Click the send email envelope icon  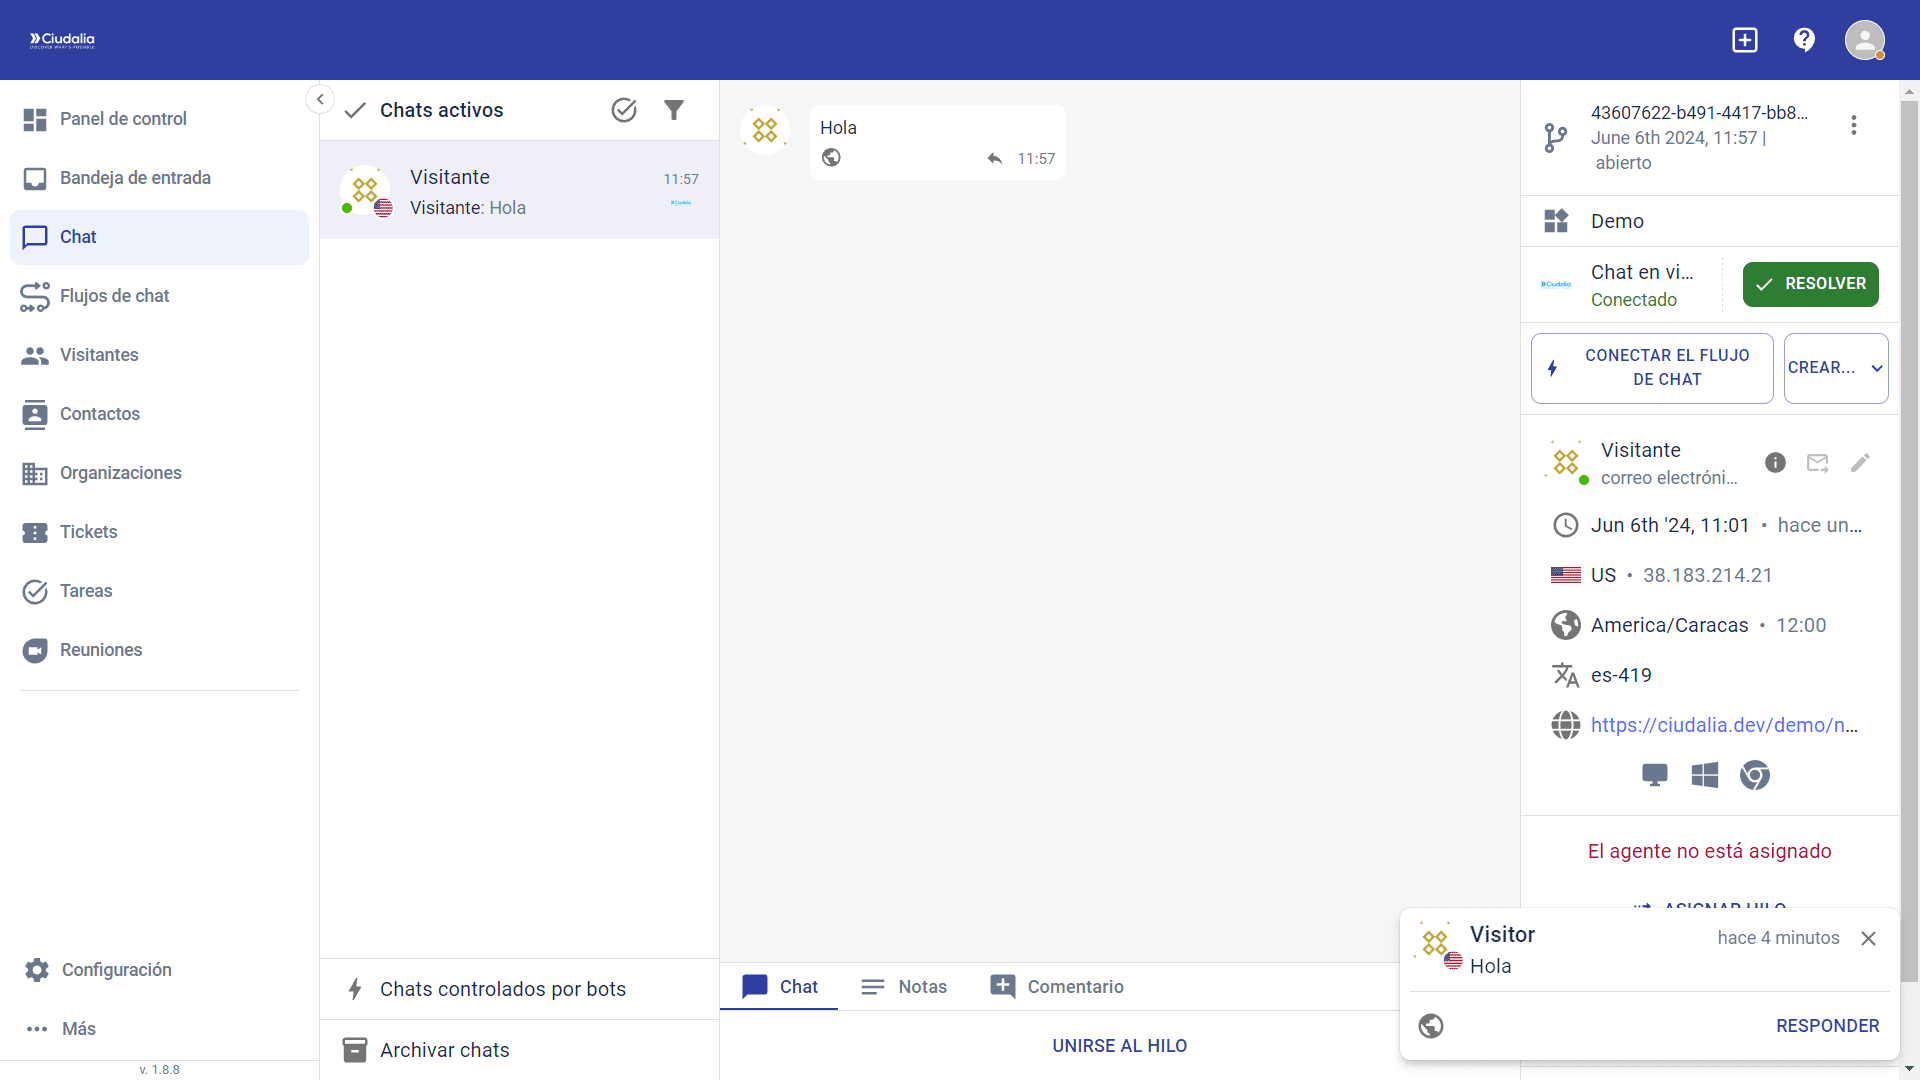(1818, 462)
